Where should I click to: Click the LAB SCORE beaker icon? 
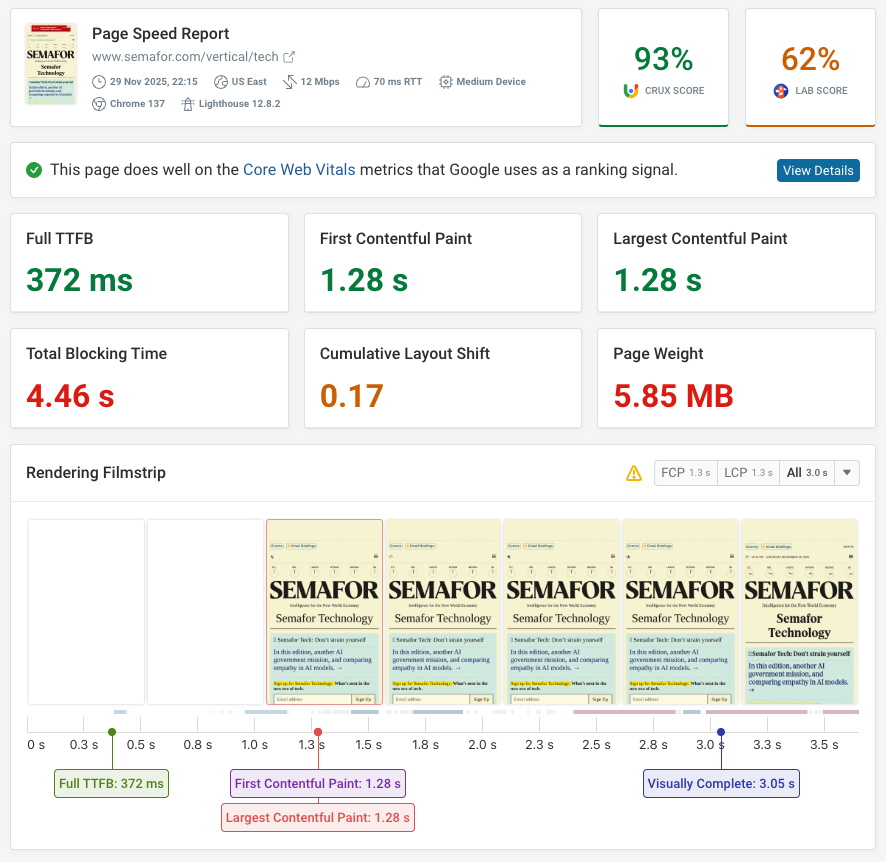click(x=780, y=91)
